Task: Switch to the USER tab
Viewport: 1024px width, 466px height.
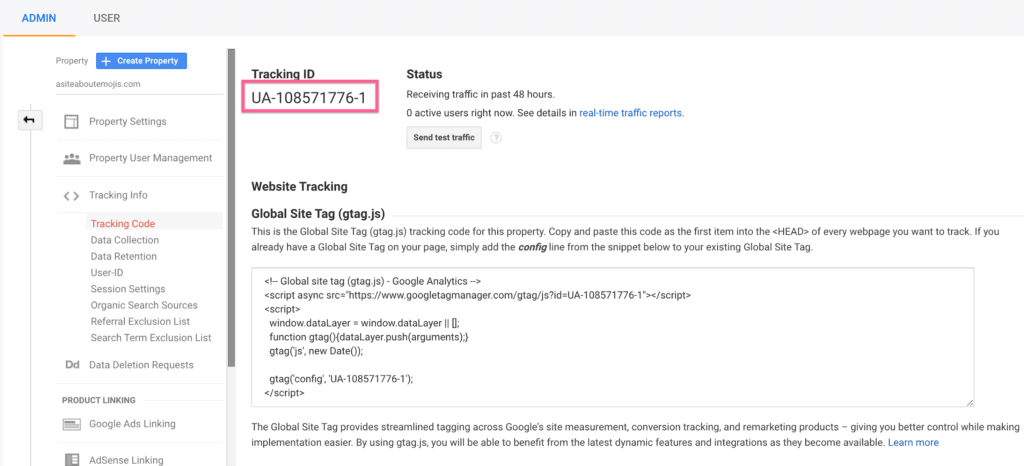Action: pos(106,18)
